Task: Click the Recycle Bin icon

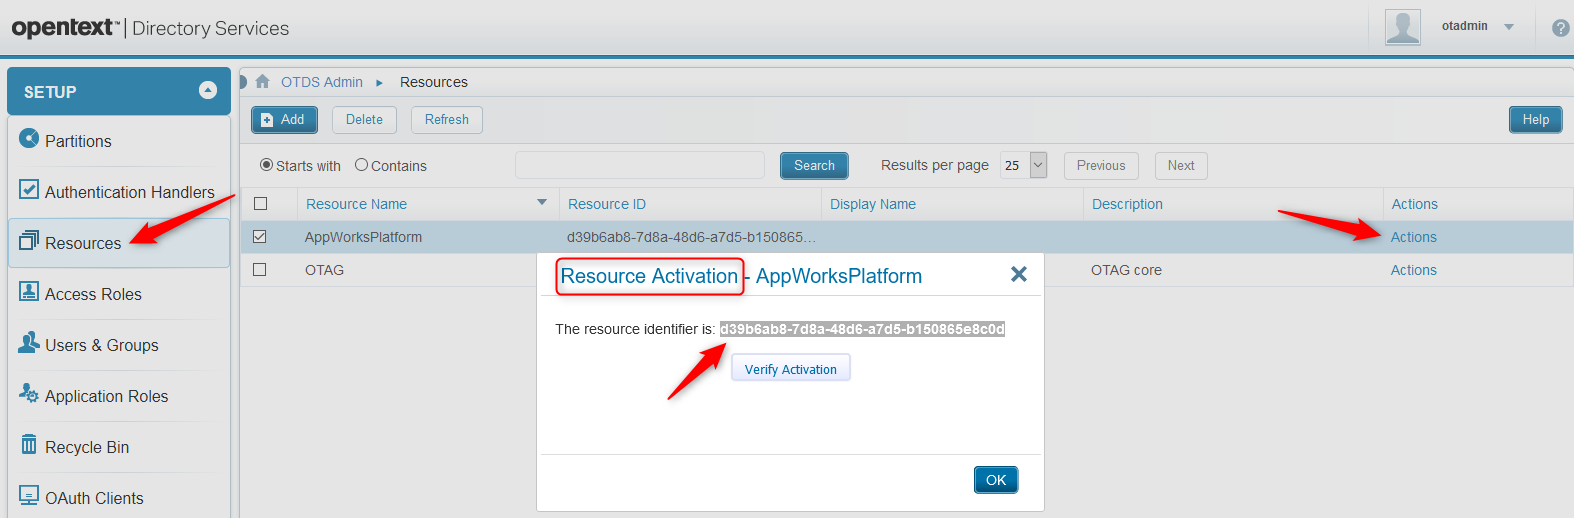Action: click(29, 444)
